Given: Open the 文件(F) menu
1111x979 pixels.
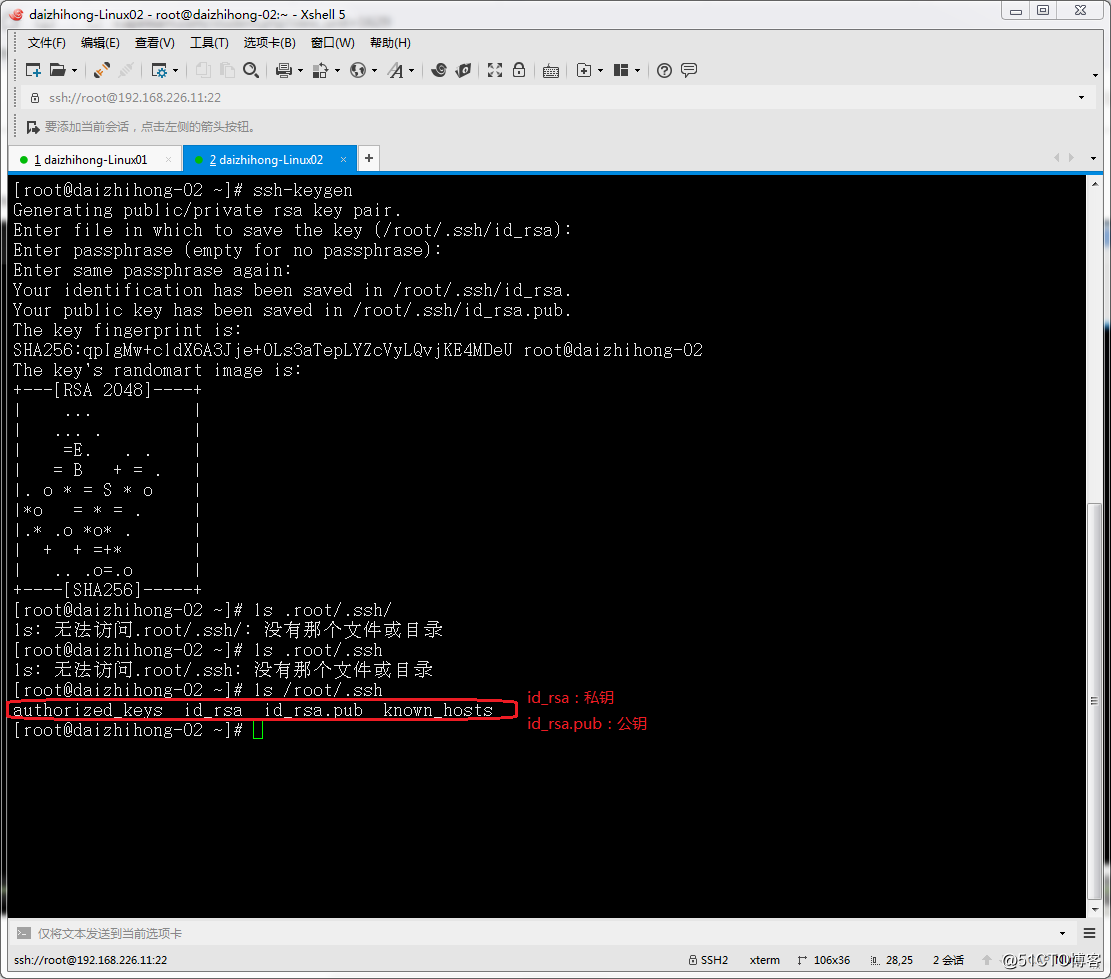Looking at the screenshot, I should pos(47,43).
